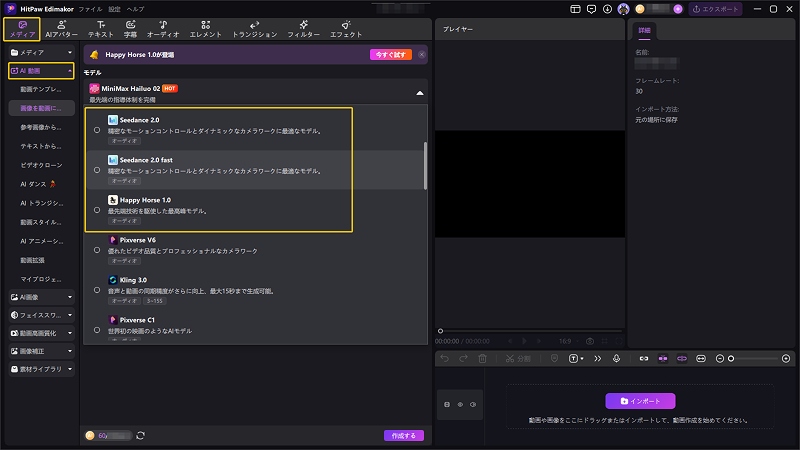Screen dimensions: 800x450
Task: Collapse the AI Video (AI 動画) sidebar section
Action: pos(41,71)
